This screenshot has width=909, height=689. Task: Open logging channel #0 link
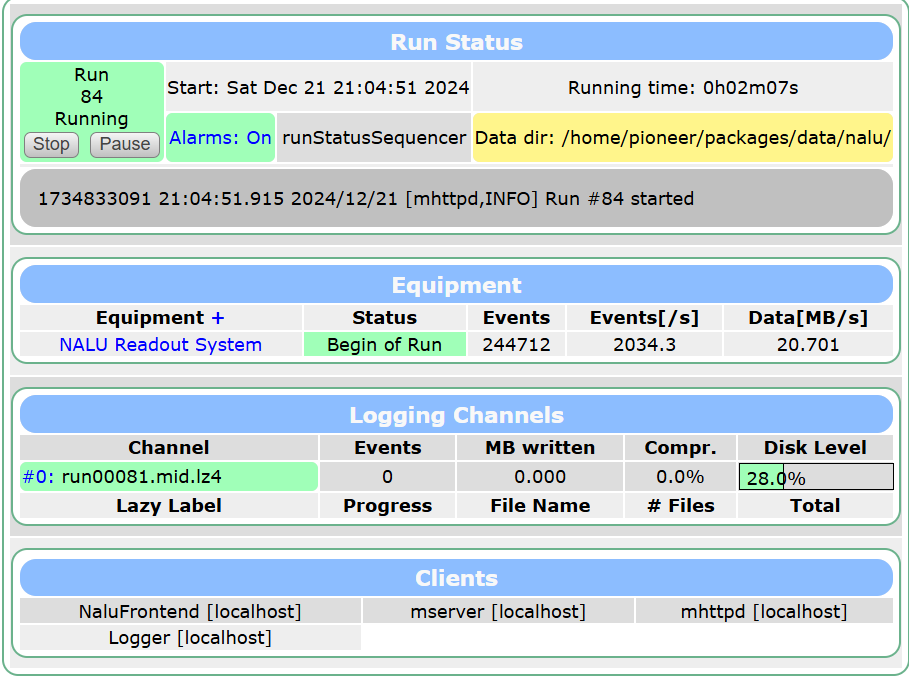(x=38, y=477)
